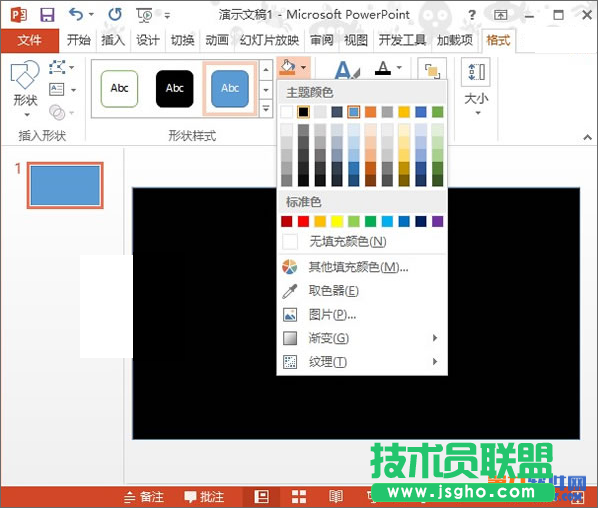
Task: Click the Comments (批注) button in status bar
Action: [204, 497]
